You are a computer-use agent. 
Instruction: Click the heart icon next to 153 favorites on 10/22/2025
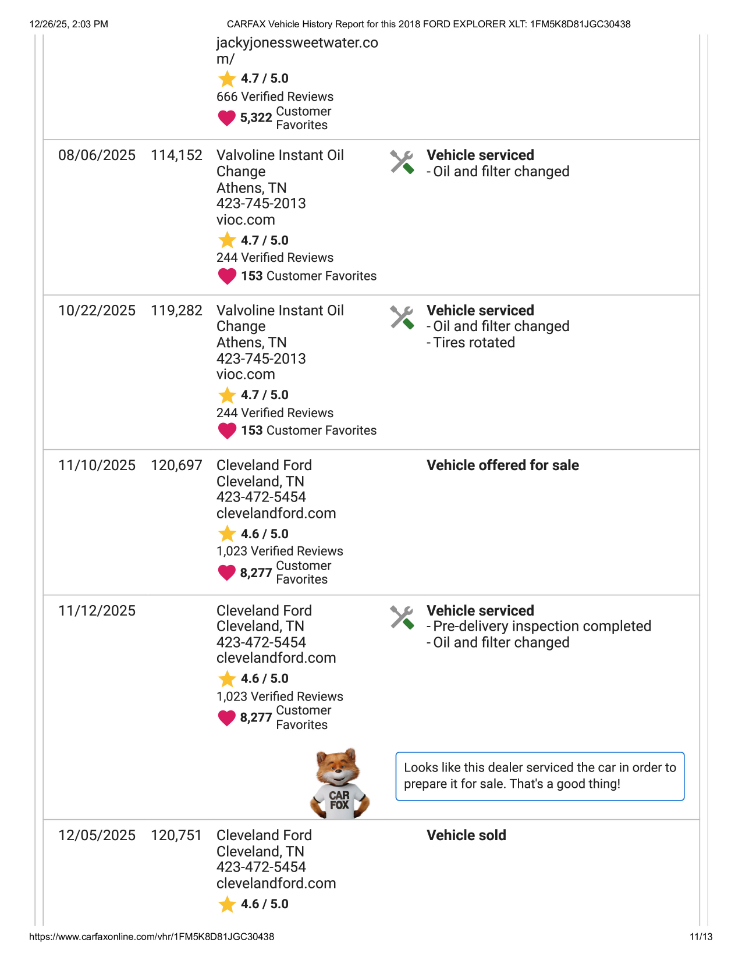pyautogui.click(x=227, y=431)
